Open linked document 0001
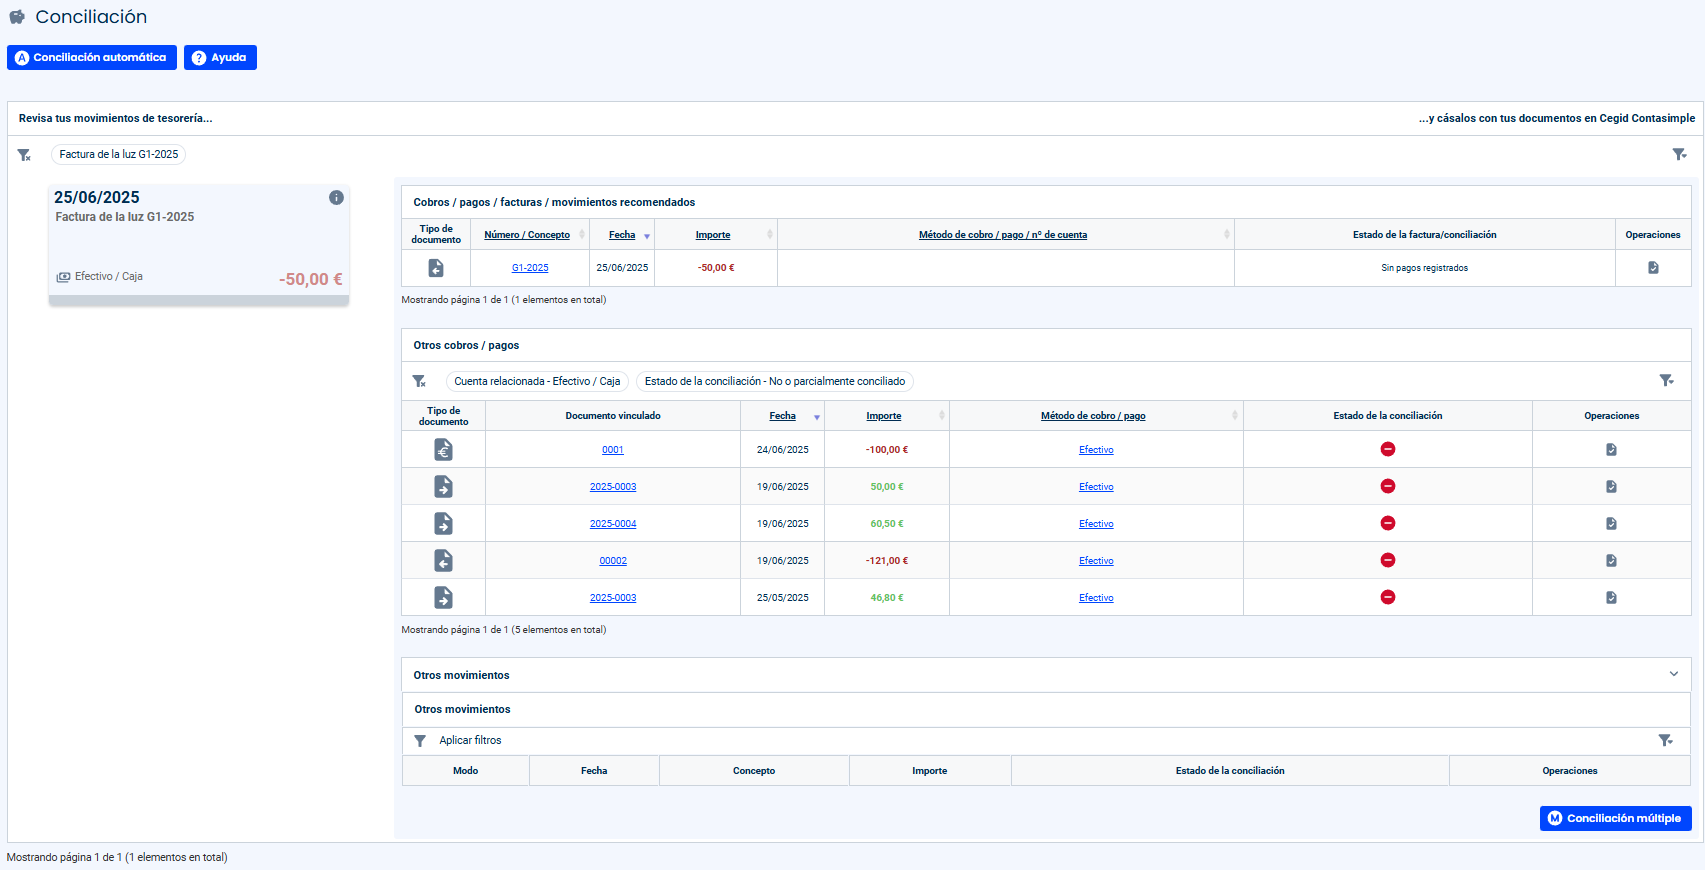This screenshot has width=1705, height=870. [x=613, y=450]
